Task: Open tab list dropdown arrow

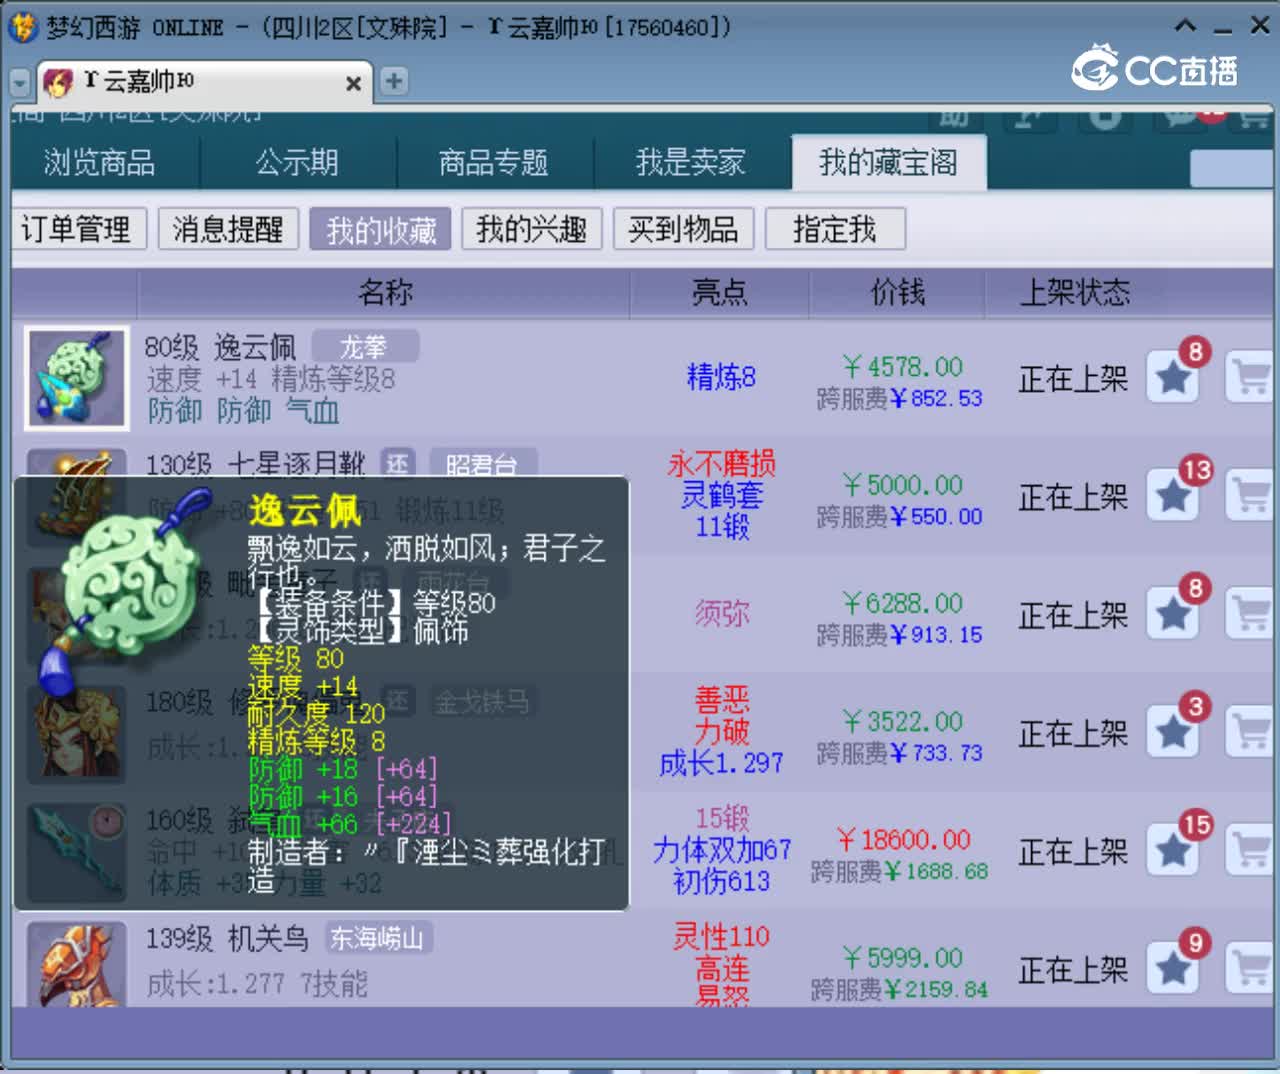Action: 20,83
